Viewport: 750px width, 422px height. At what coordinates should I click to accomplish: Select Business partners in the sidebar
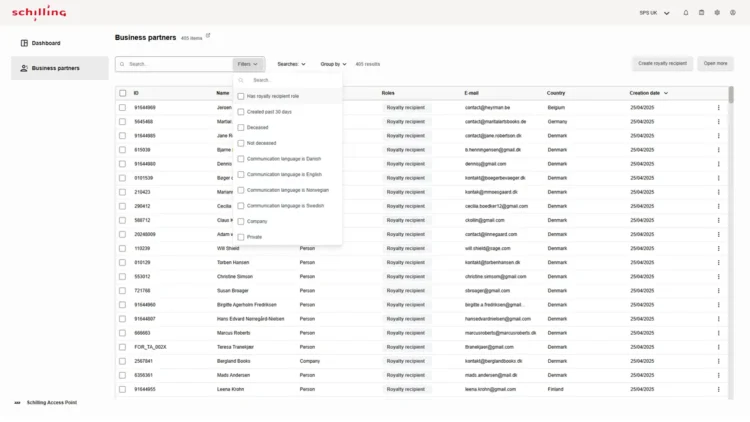[x=55, y=68]
